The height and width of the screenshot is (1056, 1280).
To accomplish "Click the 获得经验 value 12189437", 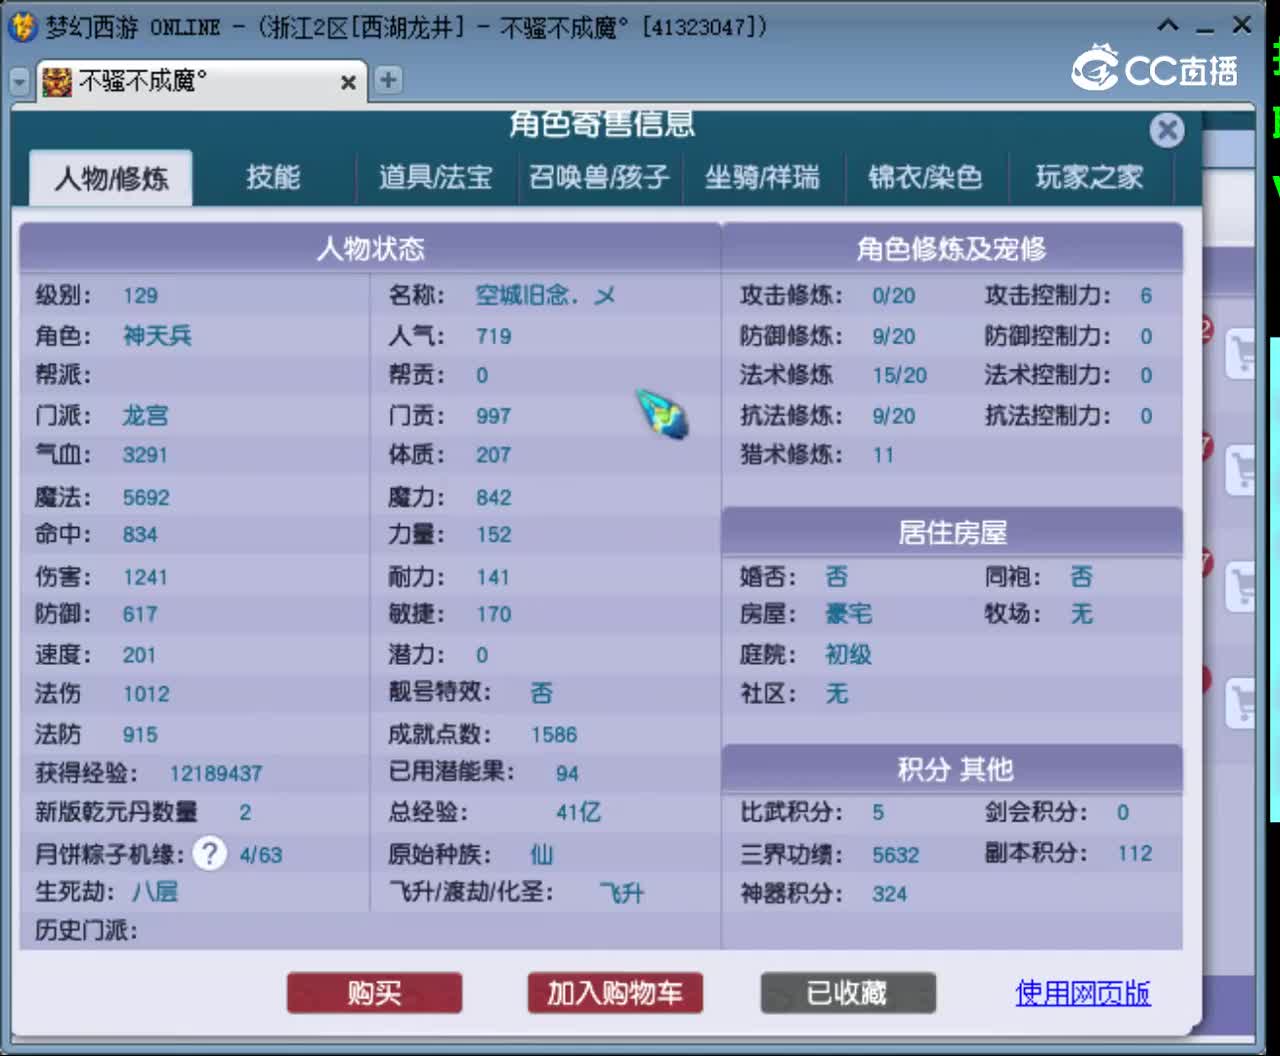I will click(x=216, y=773).
